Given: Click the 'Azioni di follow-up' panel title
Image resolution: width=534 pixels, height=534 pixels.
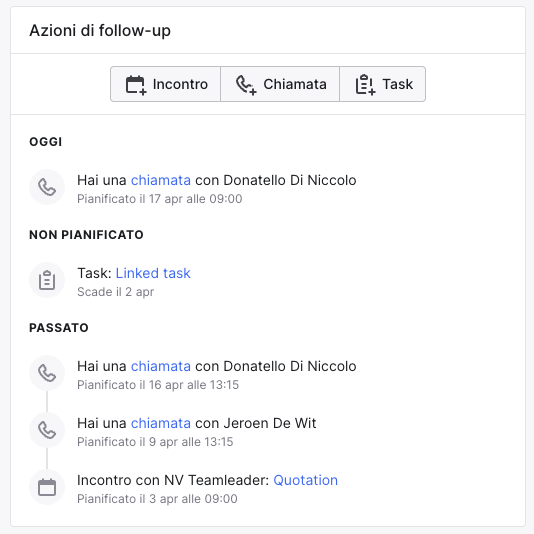Looking at the screenshot, I should pyautogui.click(x=100, y=30).
